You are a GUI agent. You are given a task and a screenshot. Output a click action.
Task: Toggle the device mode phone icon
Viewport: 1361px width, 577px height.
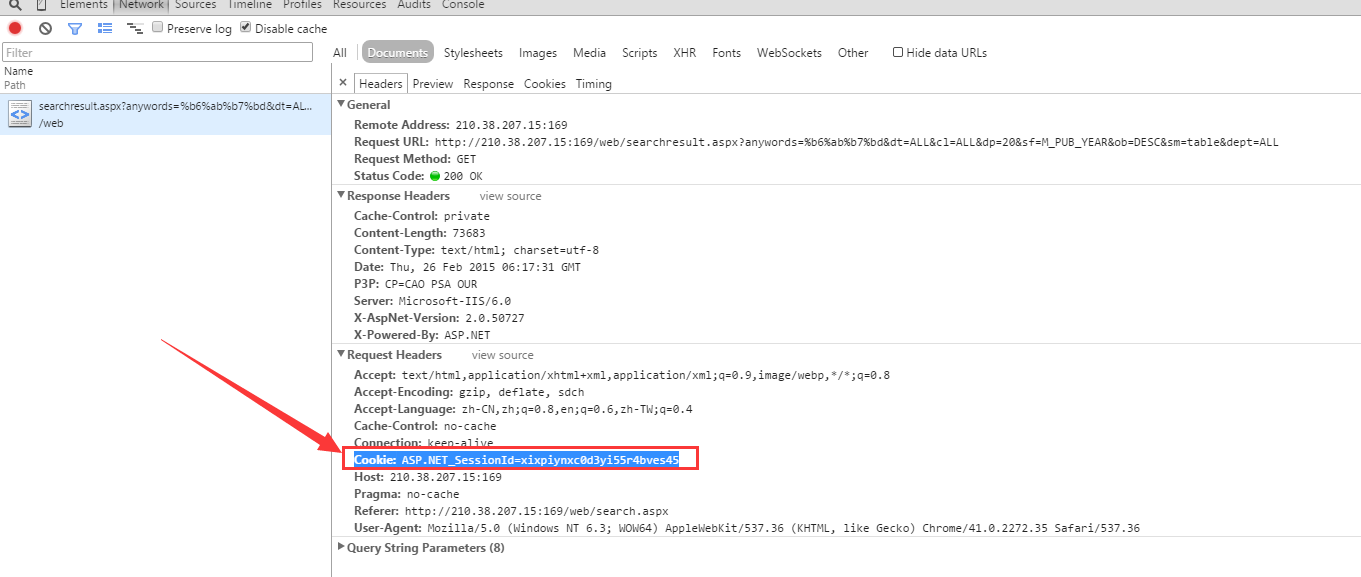[x=41, y=5]
